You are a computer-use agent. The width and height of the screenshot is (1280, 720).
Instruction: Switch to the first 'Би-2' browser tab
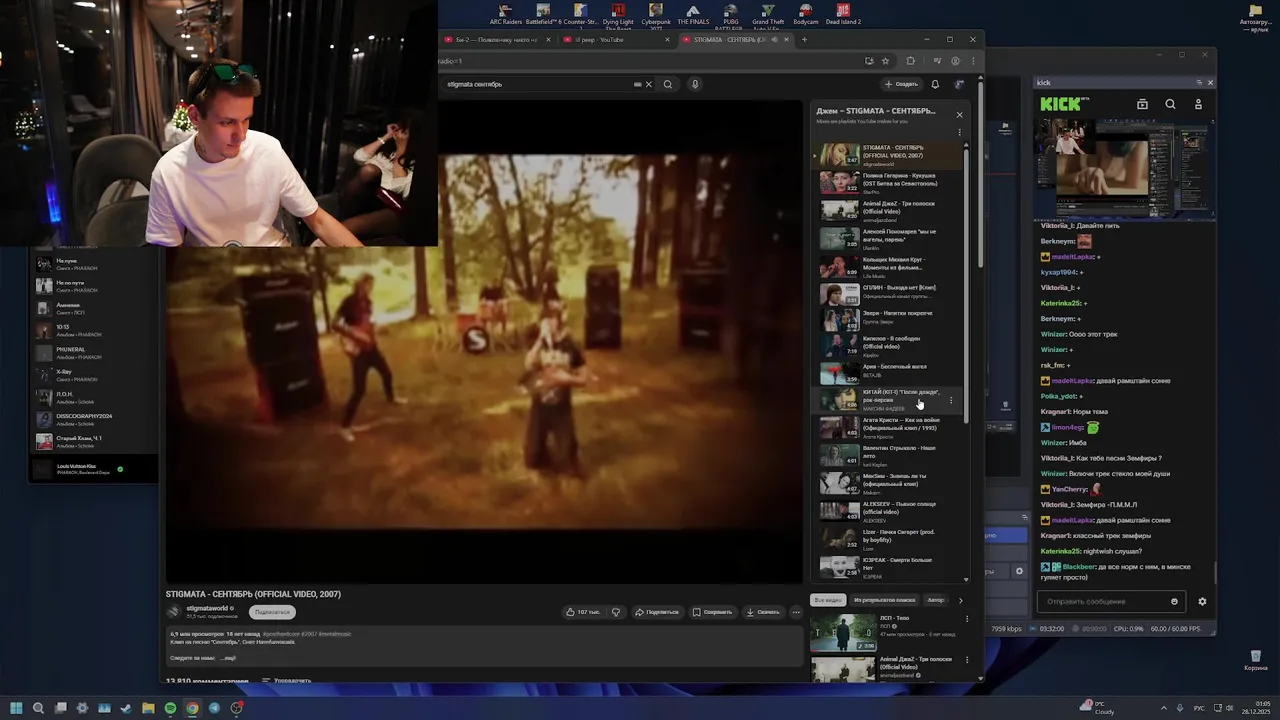pyautogui.click(x=497, y=40)
